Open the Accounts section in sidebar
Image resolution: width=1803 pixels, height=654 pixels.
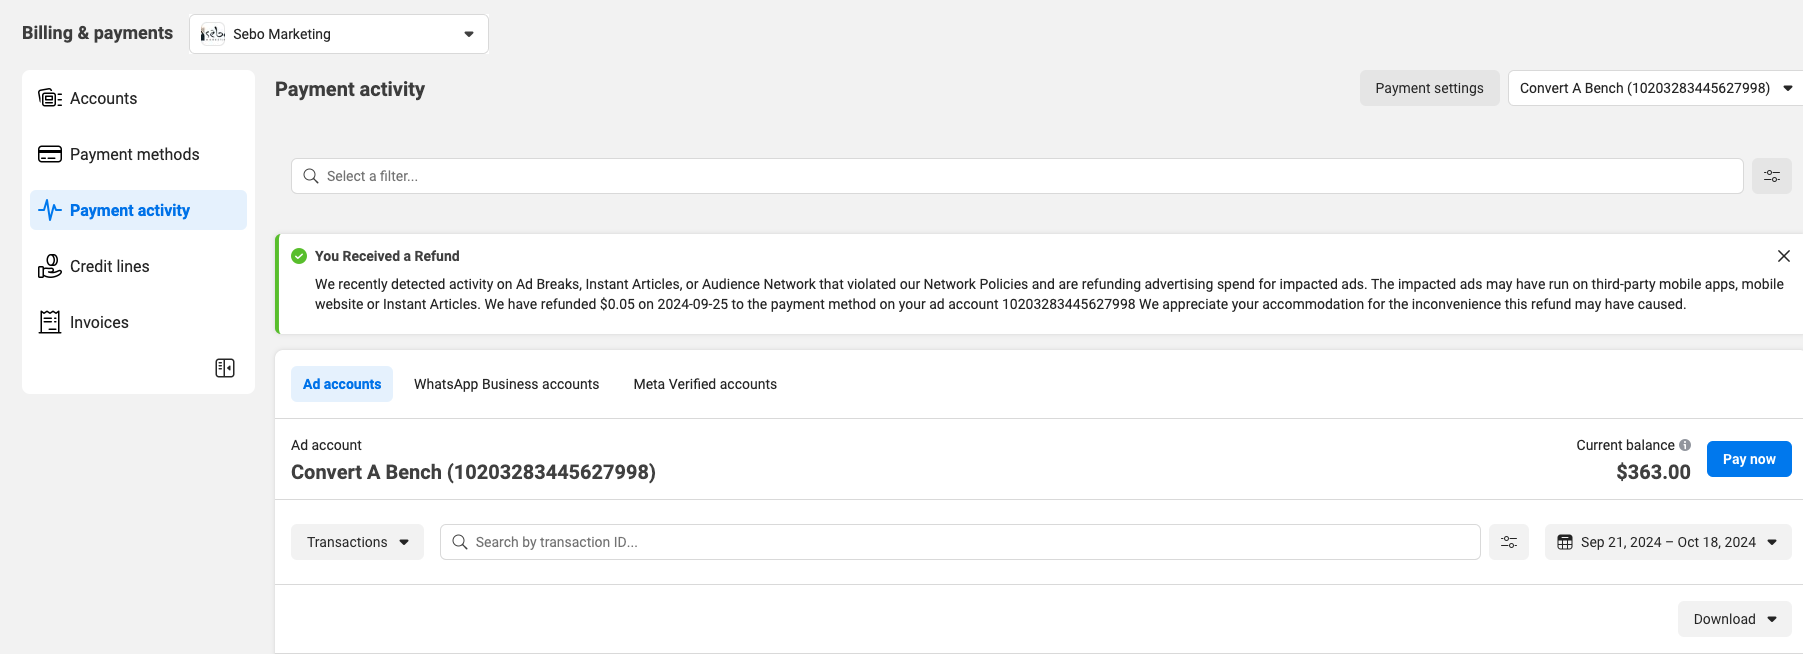pyautogui.click(x=138, y=98)
